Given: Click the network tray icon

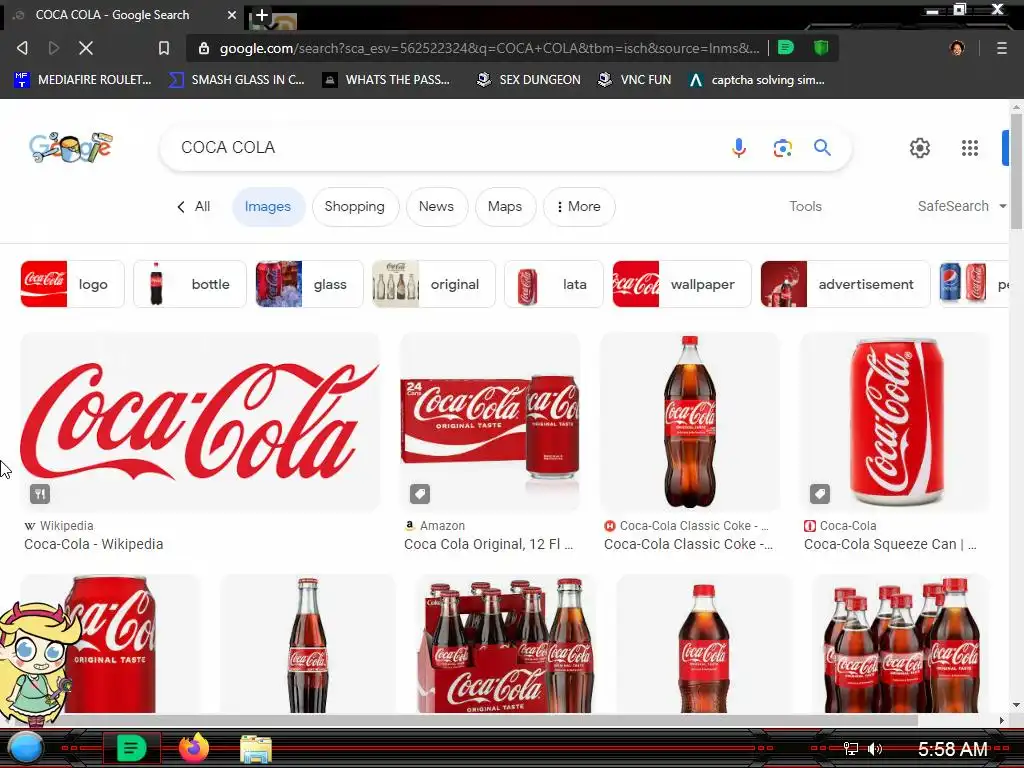Looking at the screenshot, I should point(850,748).
